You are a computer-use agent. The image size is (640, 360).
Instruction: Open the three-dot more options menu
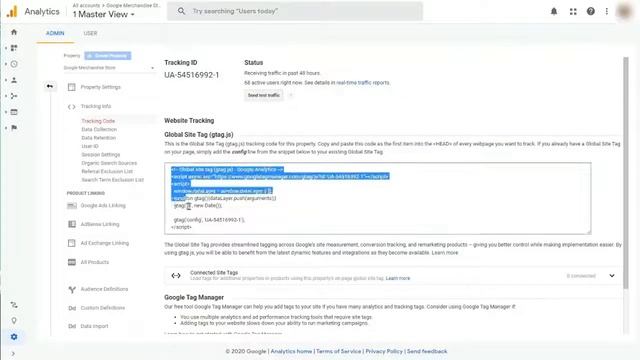(x=607, y=11)
